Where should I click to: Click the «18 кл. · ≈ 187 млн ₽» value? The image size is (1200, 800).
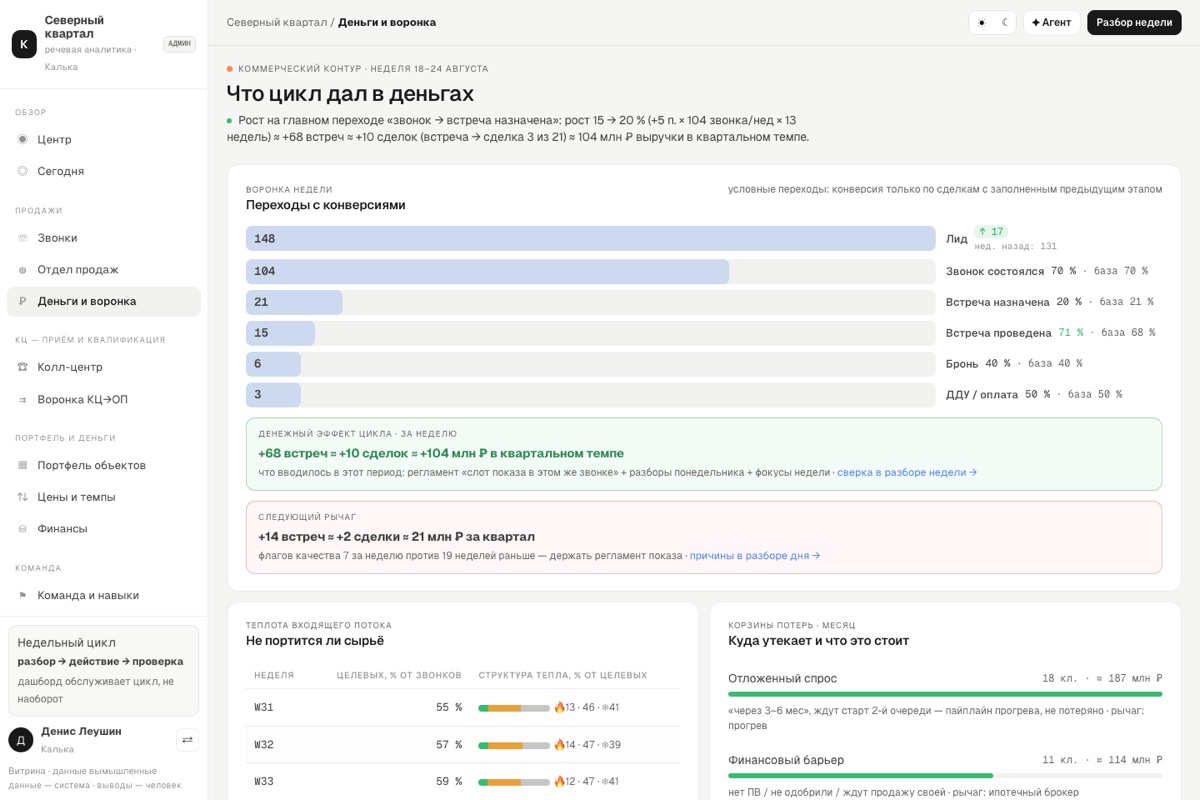tap(1102, 678)
